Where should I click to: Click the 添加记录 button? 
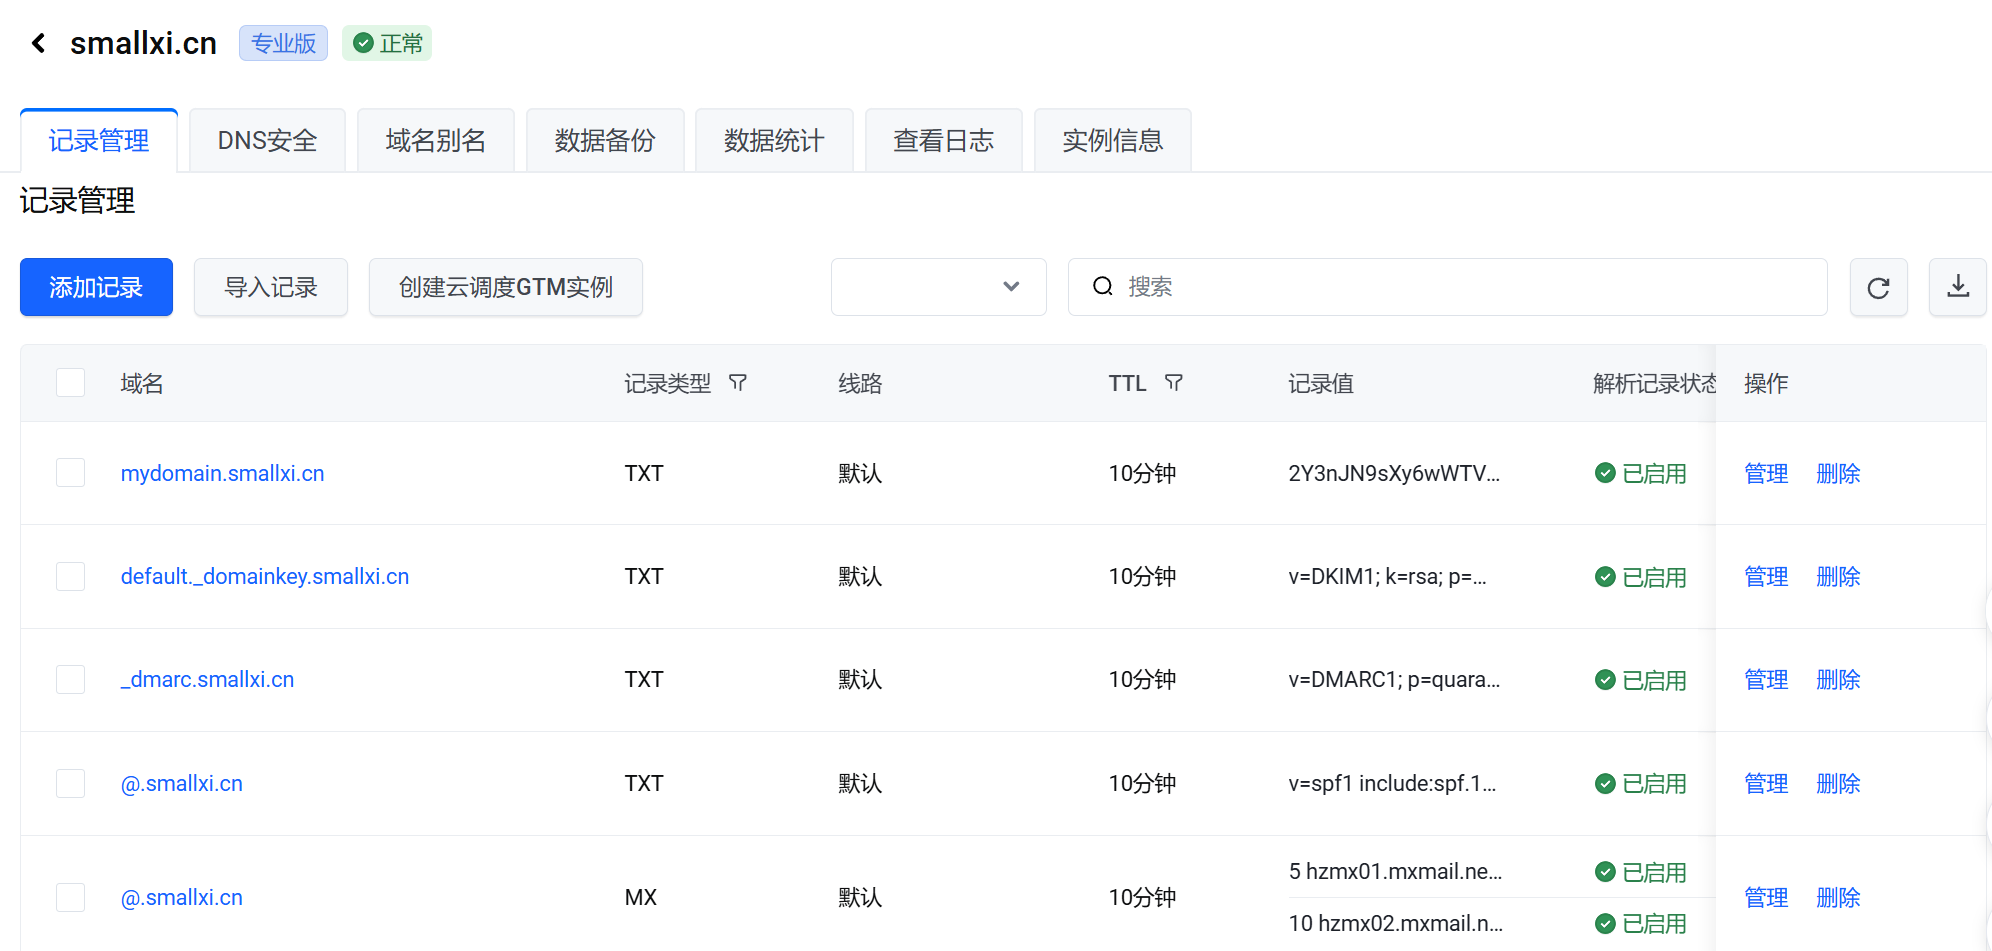pos(95,287)
